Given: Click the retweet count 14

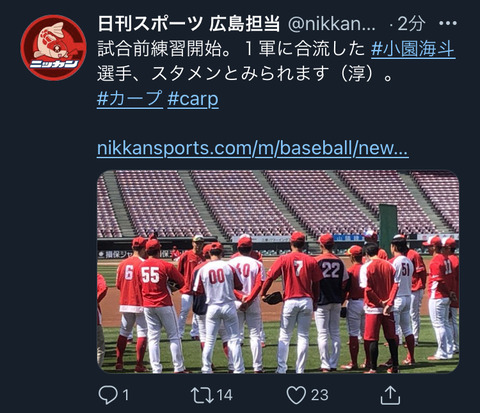Looking at the screenshot, I should point(225,395).
